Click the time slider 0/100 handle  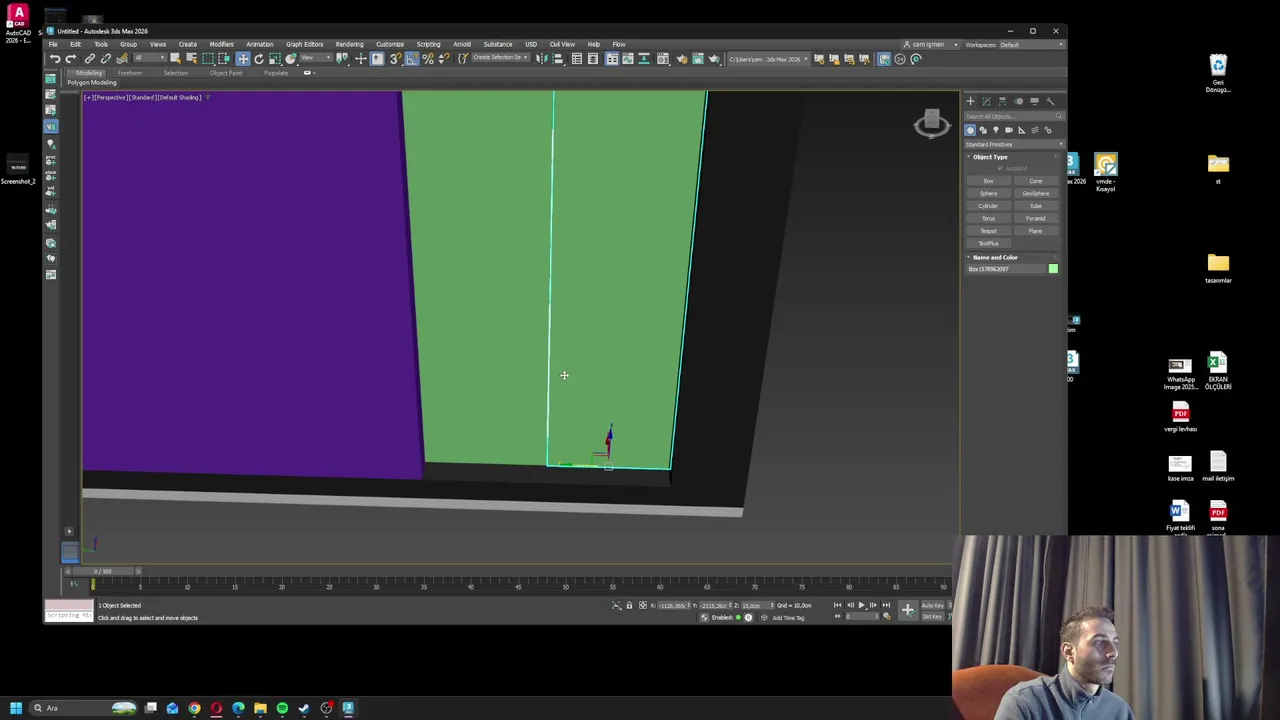pyautogui.click(x=103, y=571)
